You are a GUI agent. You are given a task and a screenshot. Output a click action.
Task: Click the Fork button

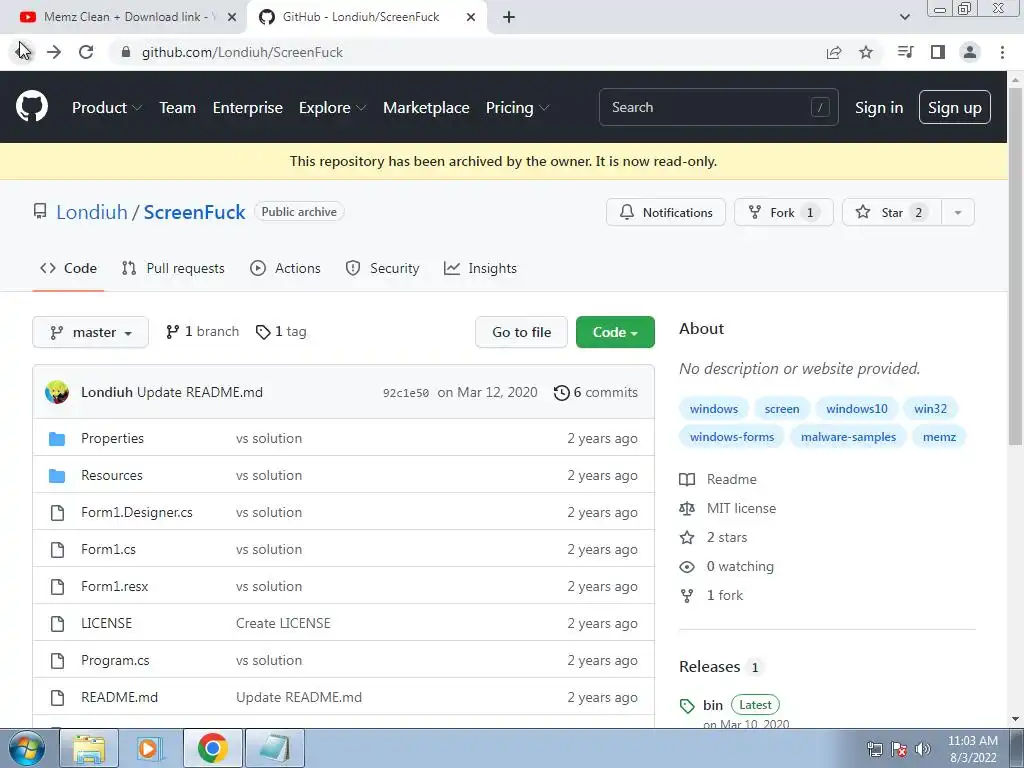point(784,212)
